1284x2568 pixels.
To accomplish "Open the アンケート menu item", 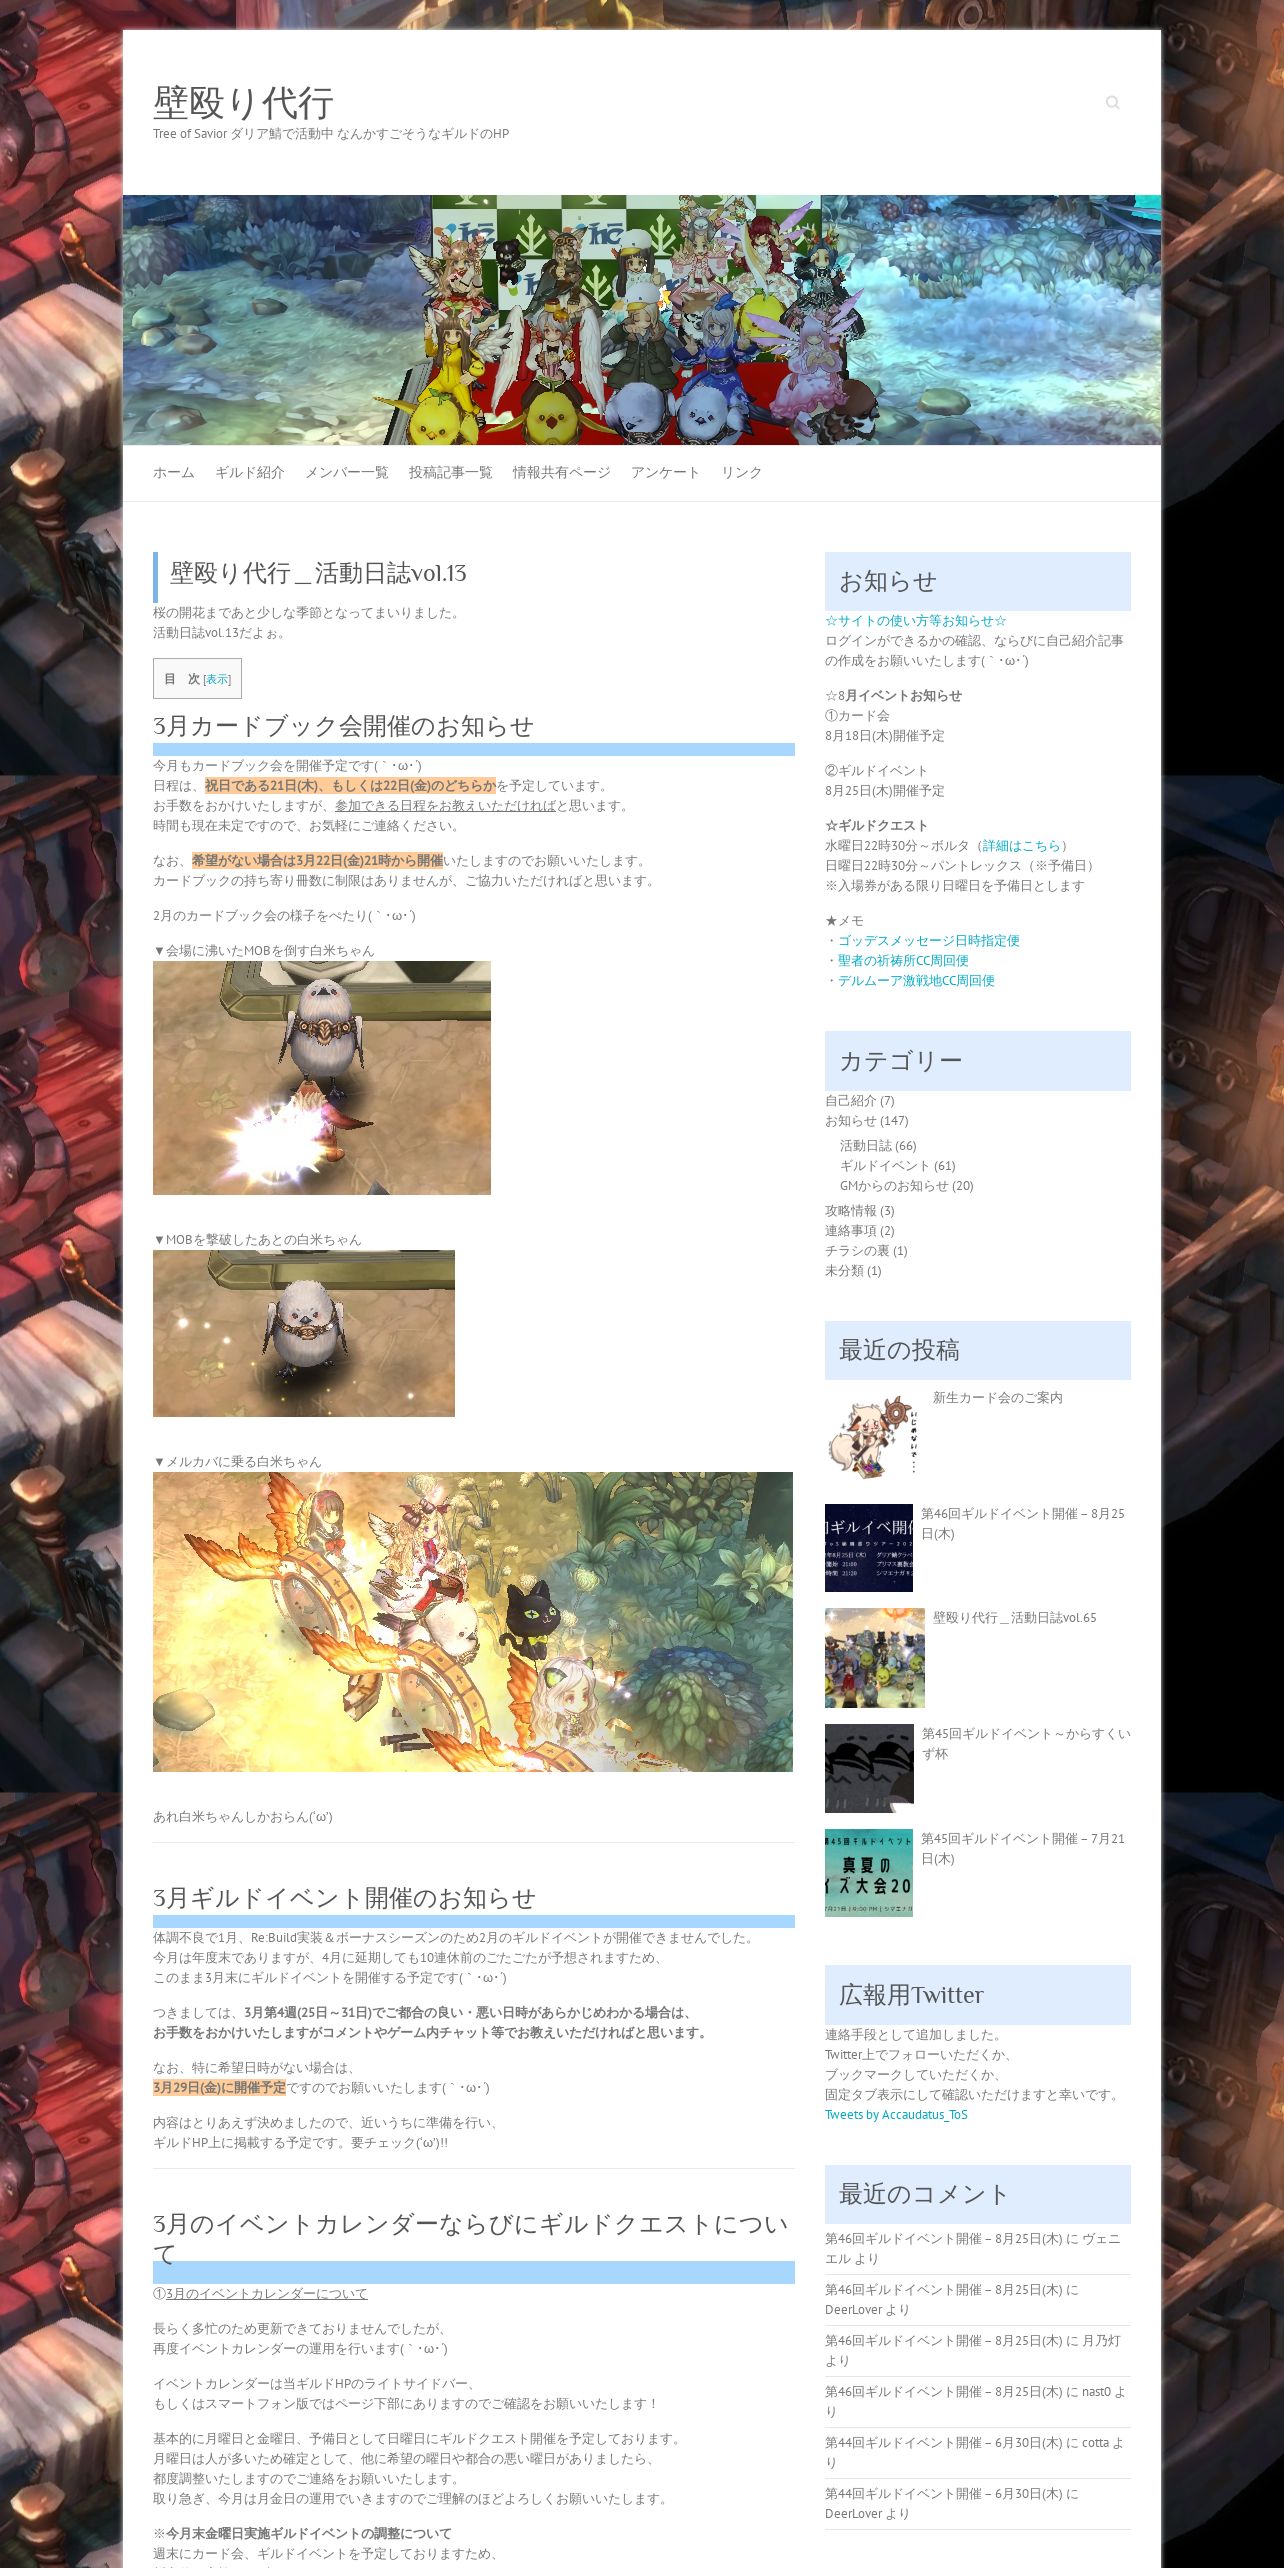I will 666,472.
